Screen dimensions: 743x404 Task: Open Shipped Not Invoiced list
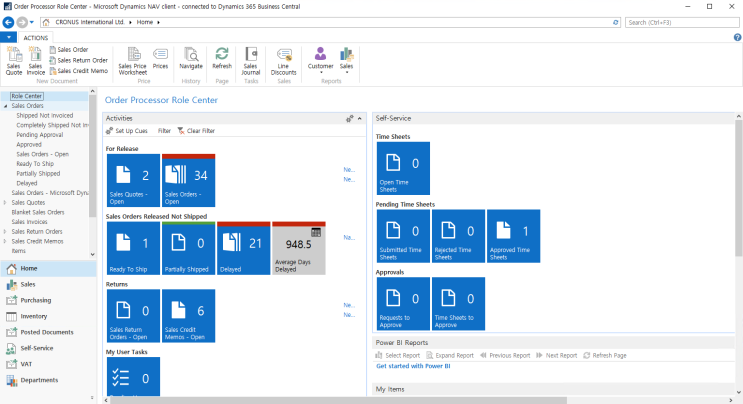tap(45, 116)
